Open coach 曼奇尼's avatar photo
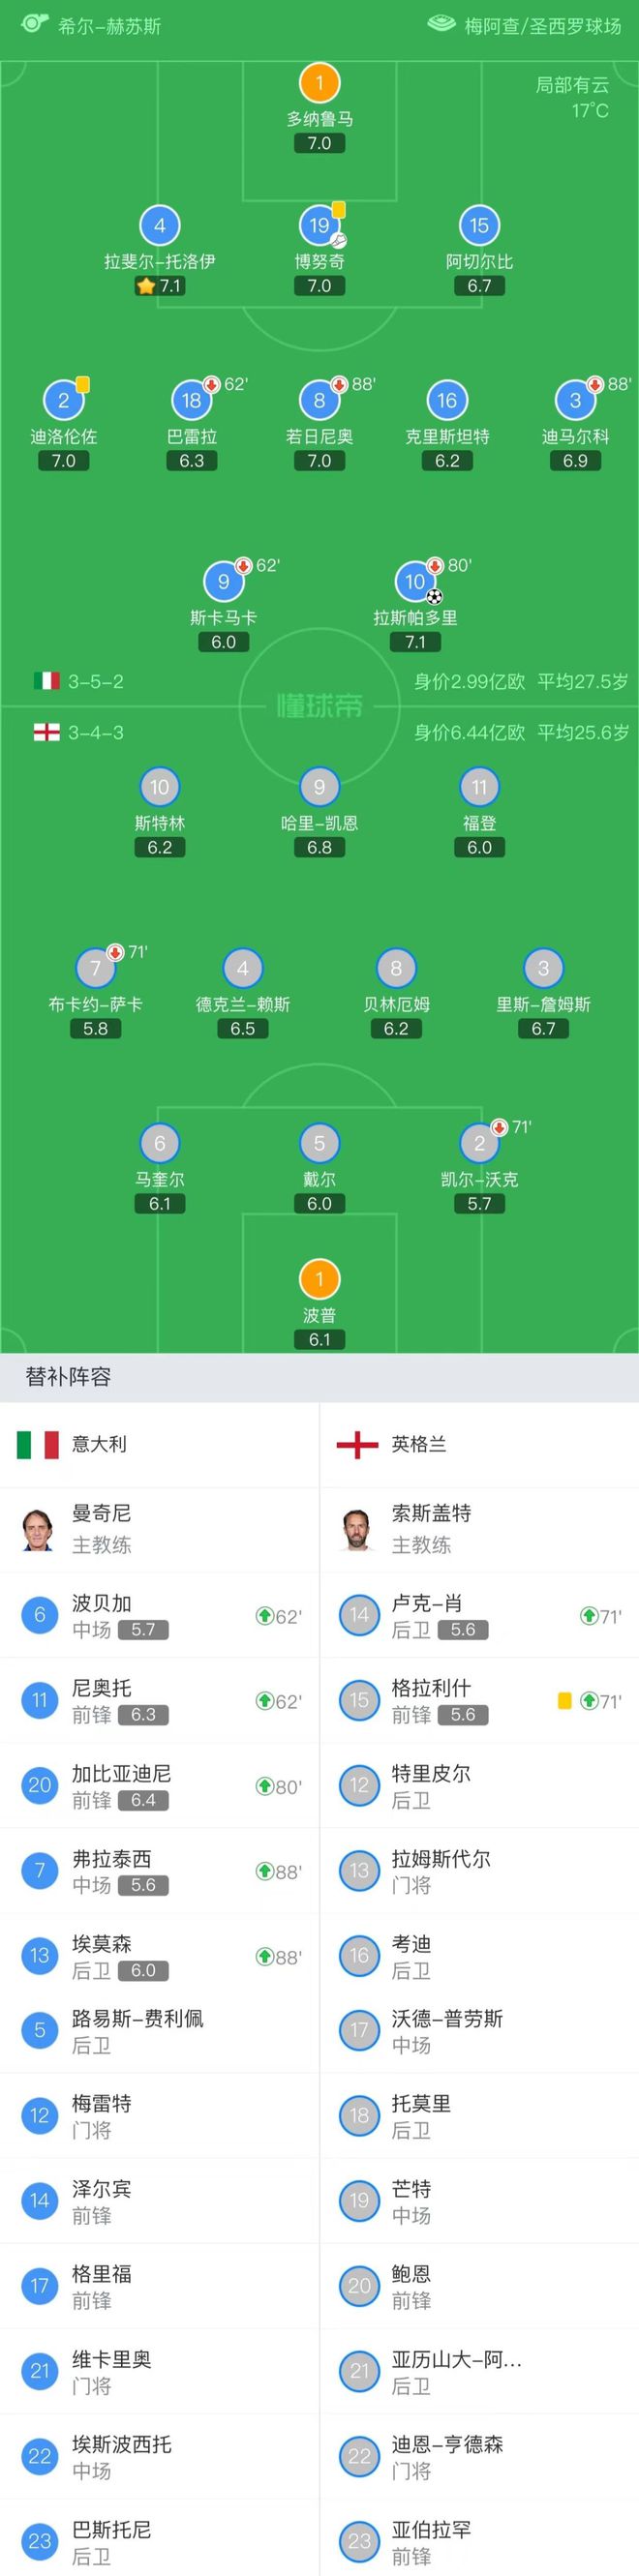 (38, 1529)
